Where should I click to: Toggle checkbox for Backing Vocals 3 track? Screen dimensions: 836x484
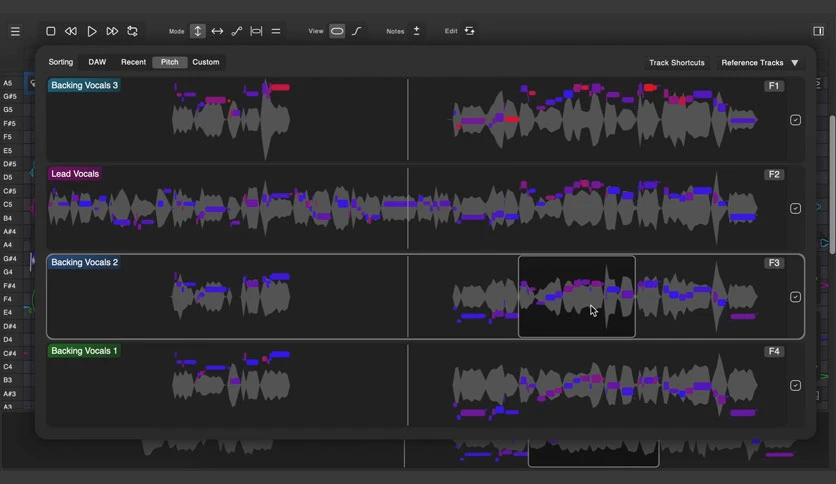(x=795, y=120)
